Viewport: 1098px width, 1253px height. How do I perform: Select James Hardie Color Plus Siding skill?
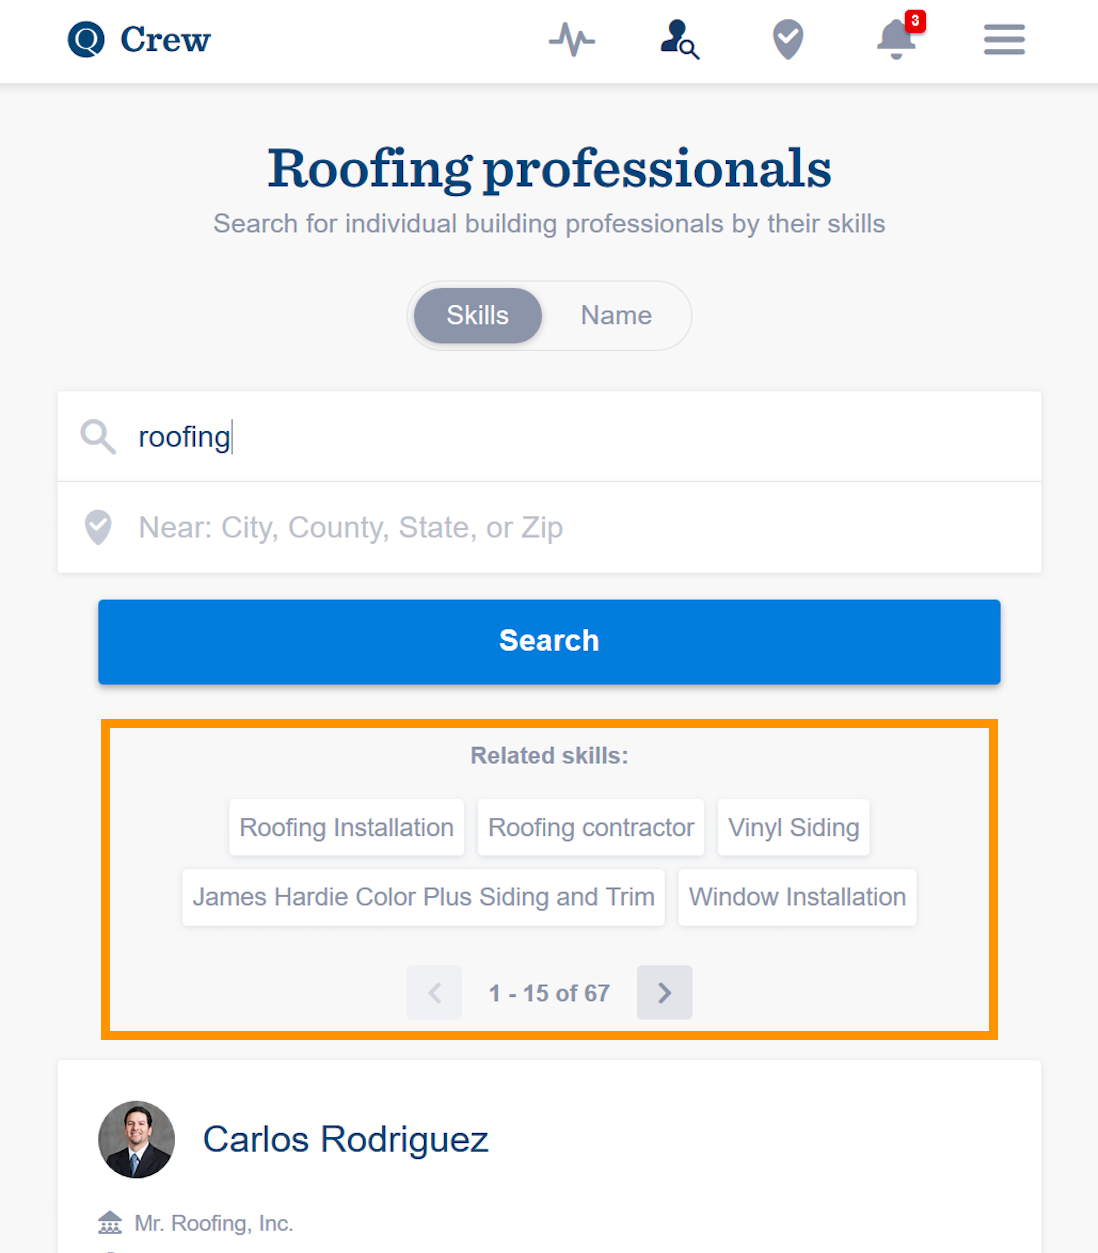pos(423,897)
